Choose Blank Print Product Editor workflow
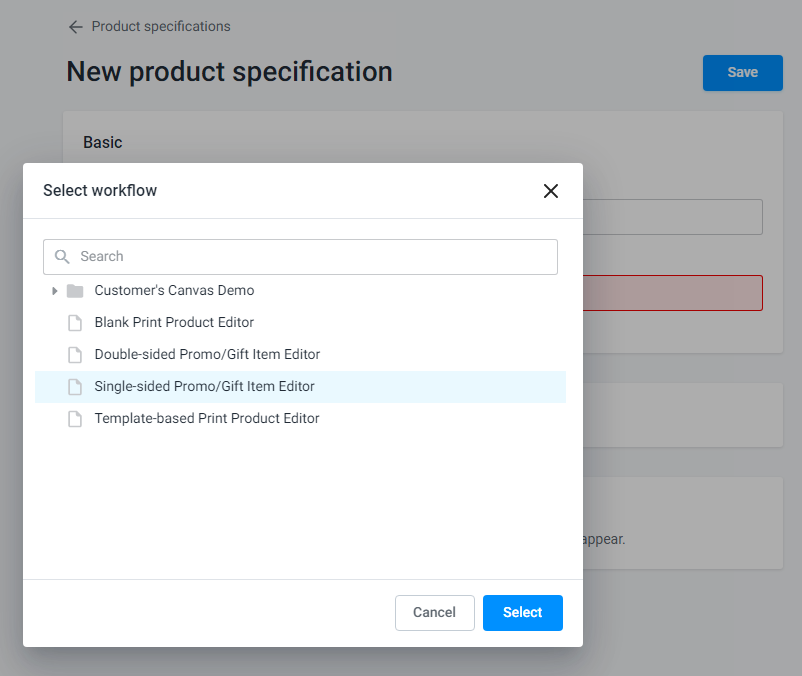Viewport: 802px width, 676px height. click(x=174, y=322)
